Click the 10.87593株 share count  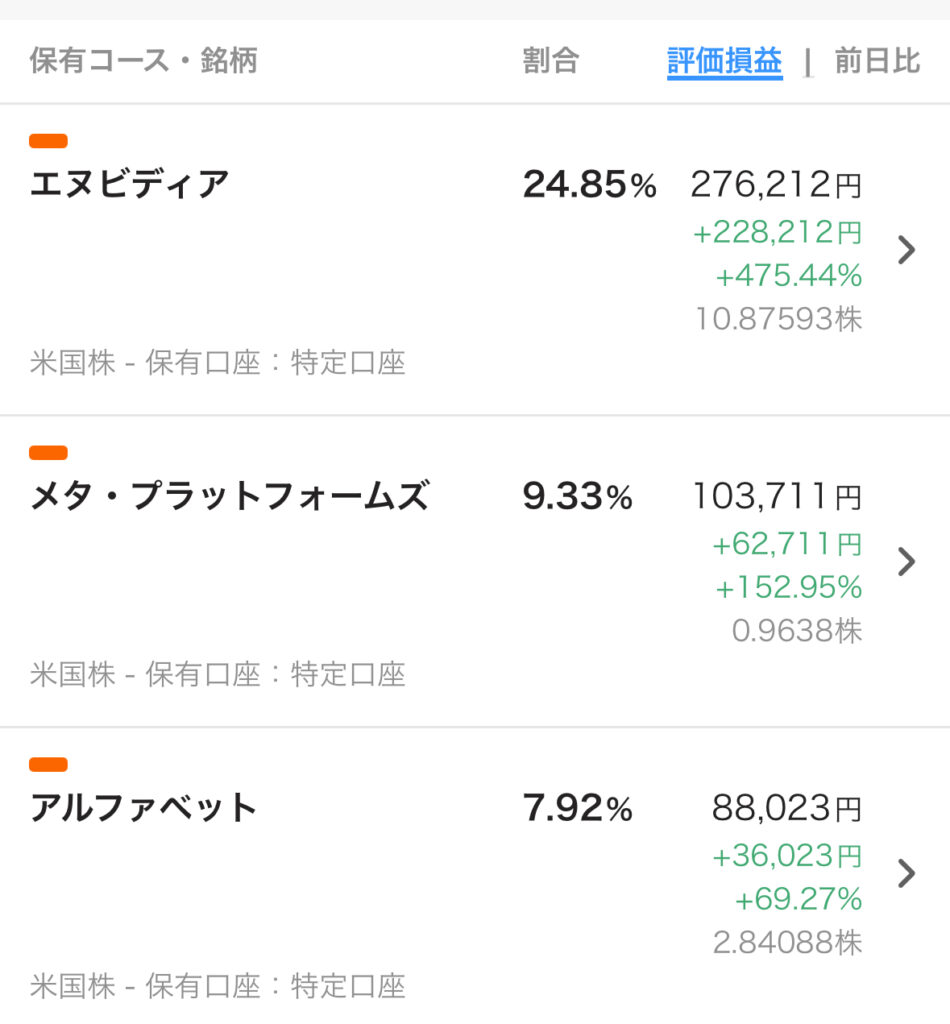coord(779,319)
